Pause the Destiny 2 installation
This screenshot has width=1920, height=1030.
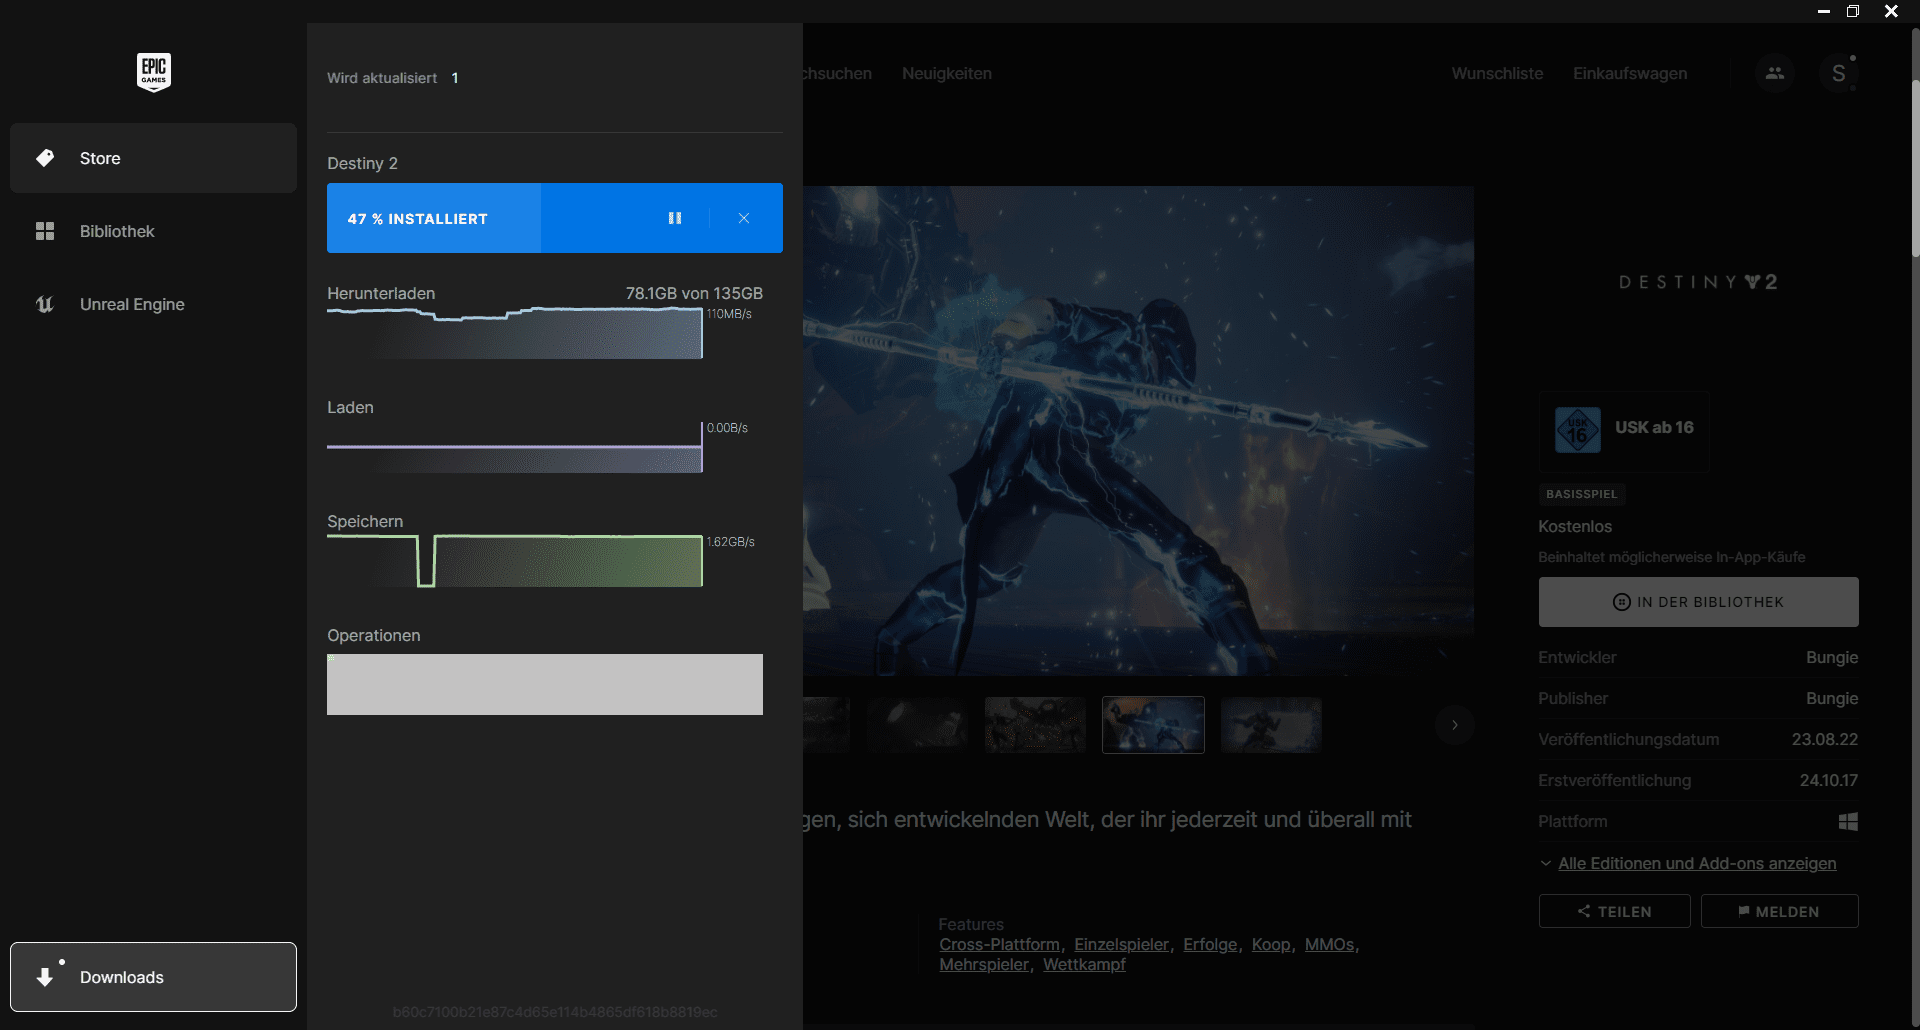[675, 218]
